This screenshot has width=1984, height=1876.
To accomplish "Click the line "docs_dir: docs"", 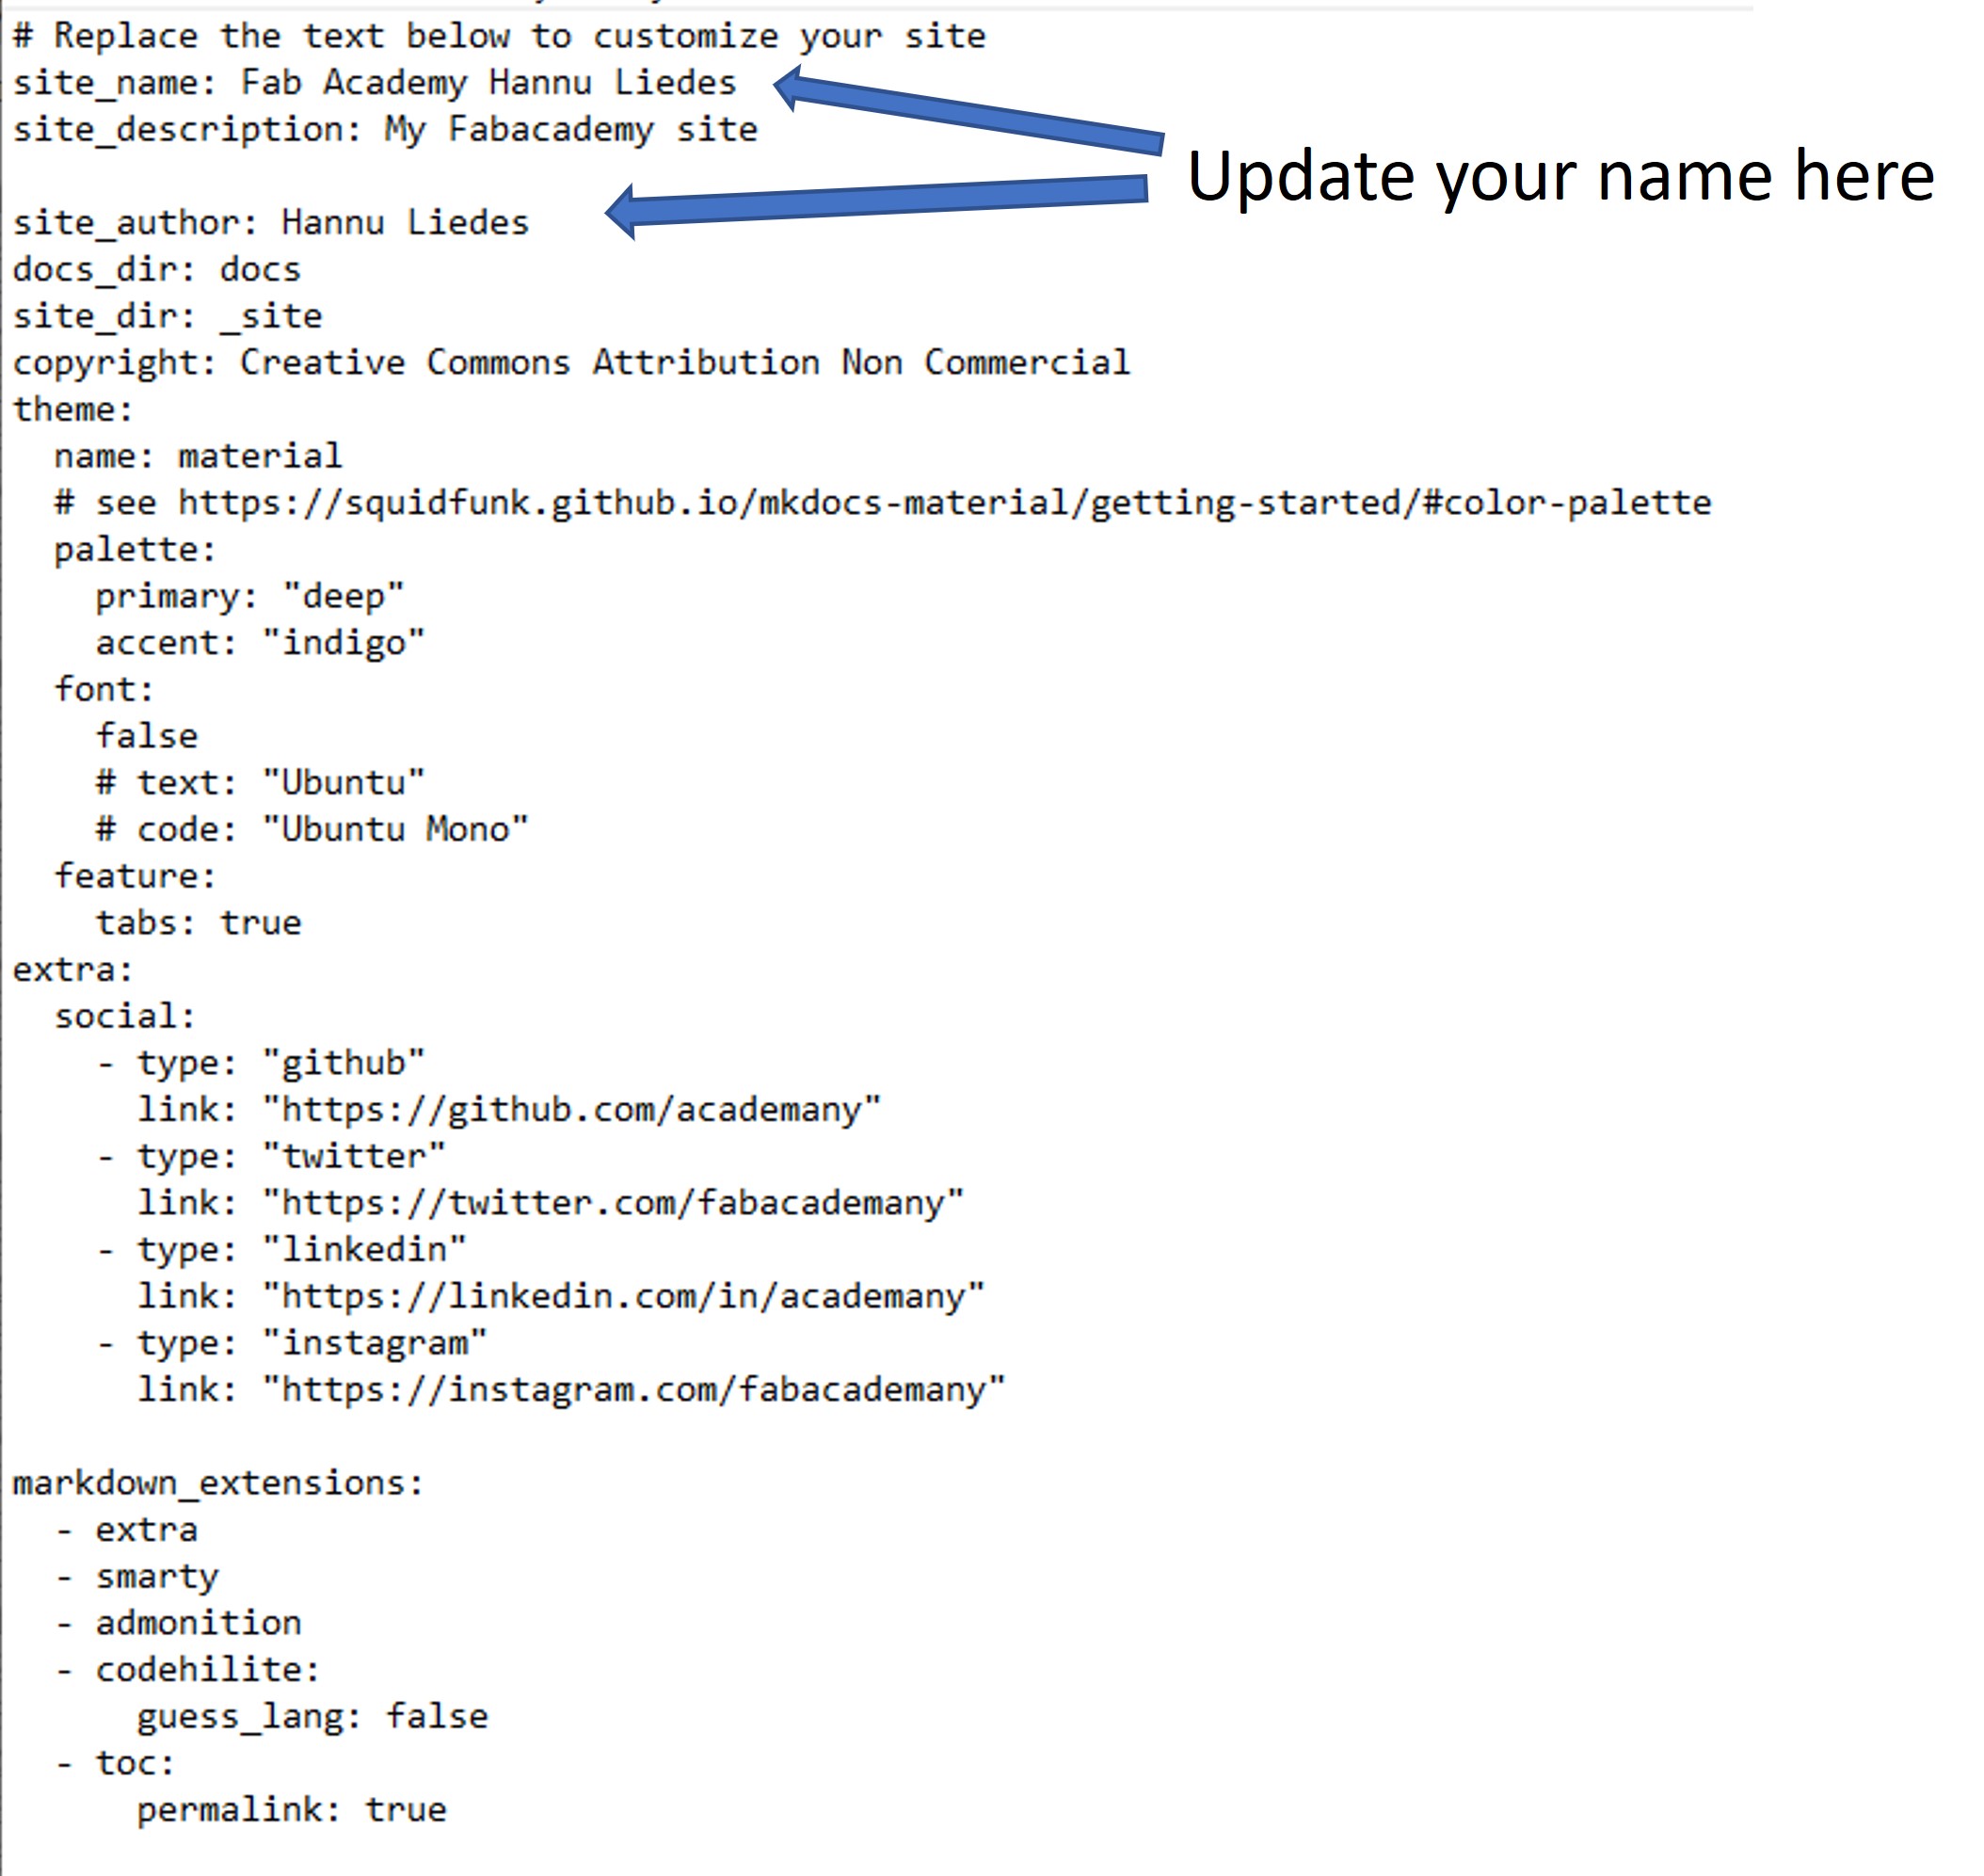I will click(156, 270).
